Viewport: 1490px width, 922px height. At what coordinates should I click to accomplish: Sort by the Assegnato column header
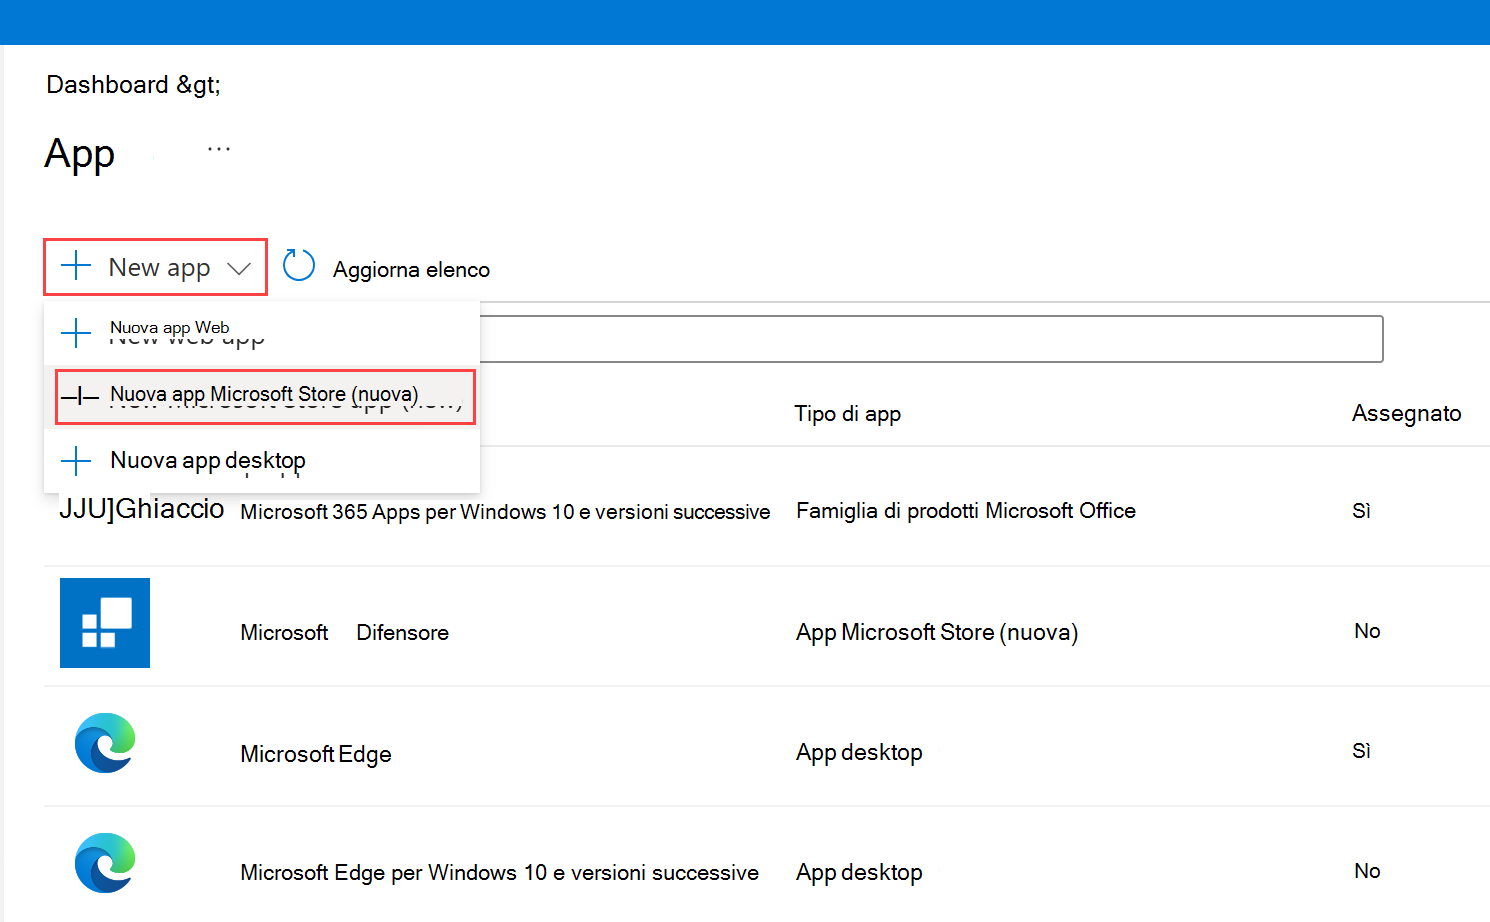click(x=1406, y=414)
